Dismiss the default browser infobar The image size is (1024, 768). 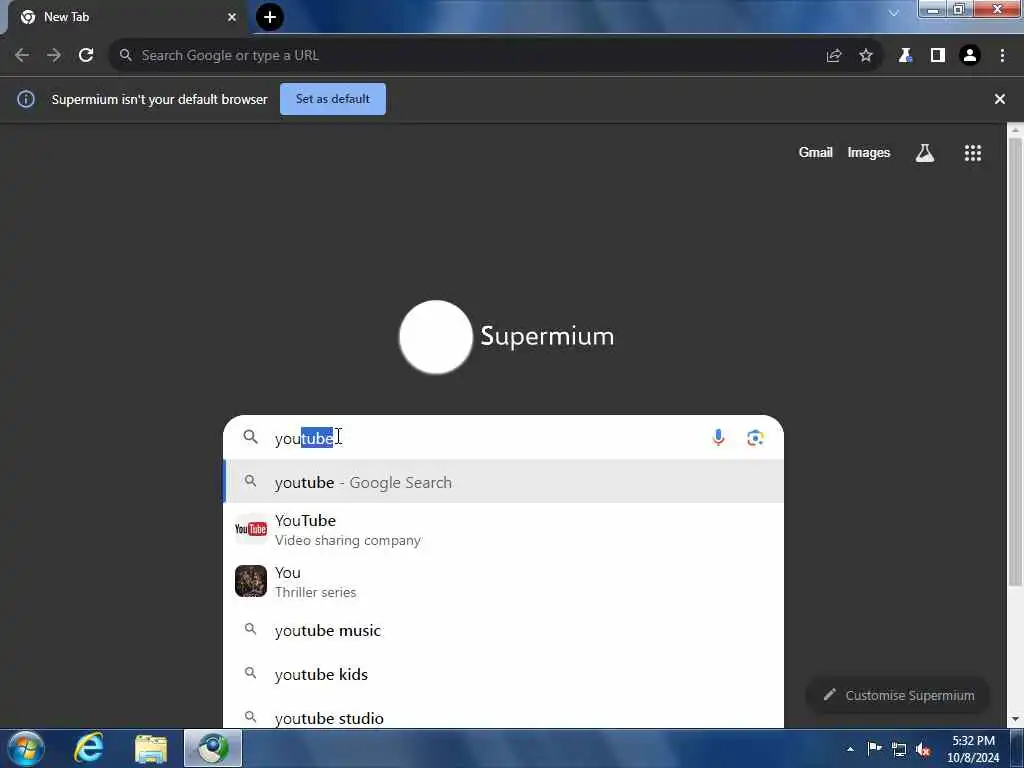tap(1000, 99)
